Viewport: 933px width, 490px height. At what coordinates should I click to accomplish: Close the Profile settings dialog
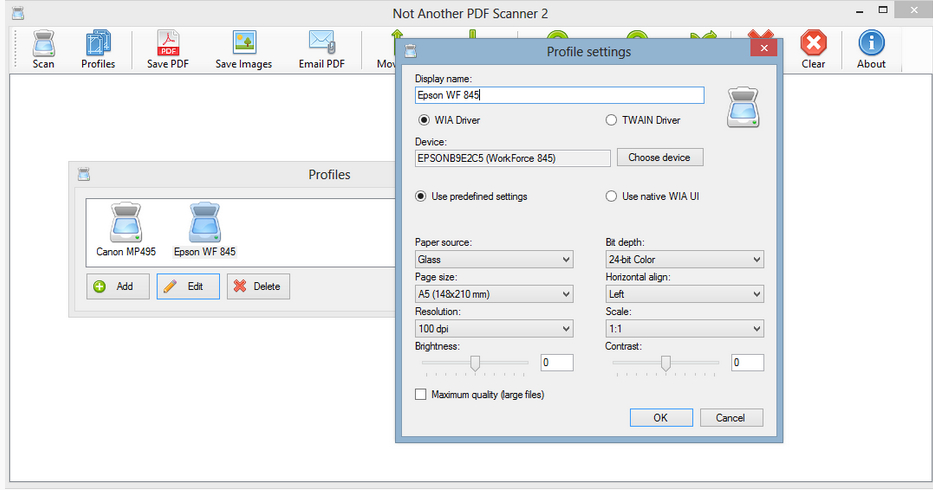click(764, 48)
